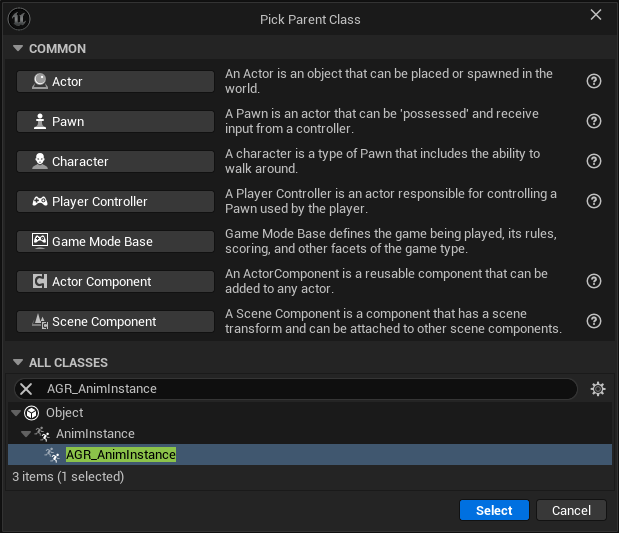Collapse the ALL CLASSES section
Screen dimensions: 619x533
[18, 362]
